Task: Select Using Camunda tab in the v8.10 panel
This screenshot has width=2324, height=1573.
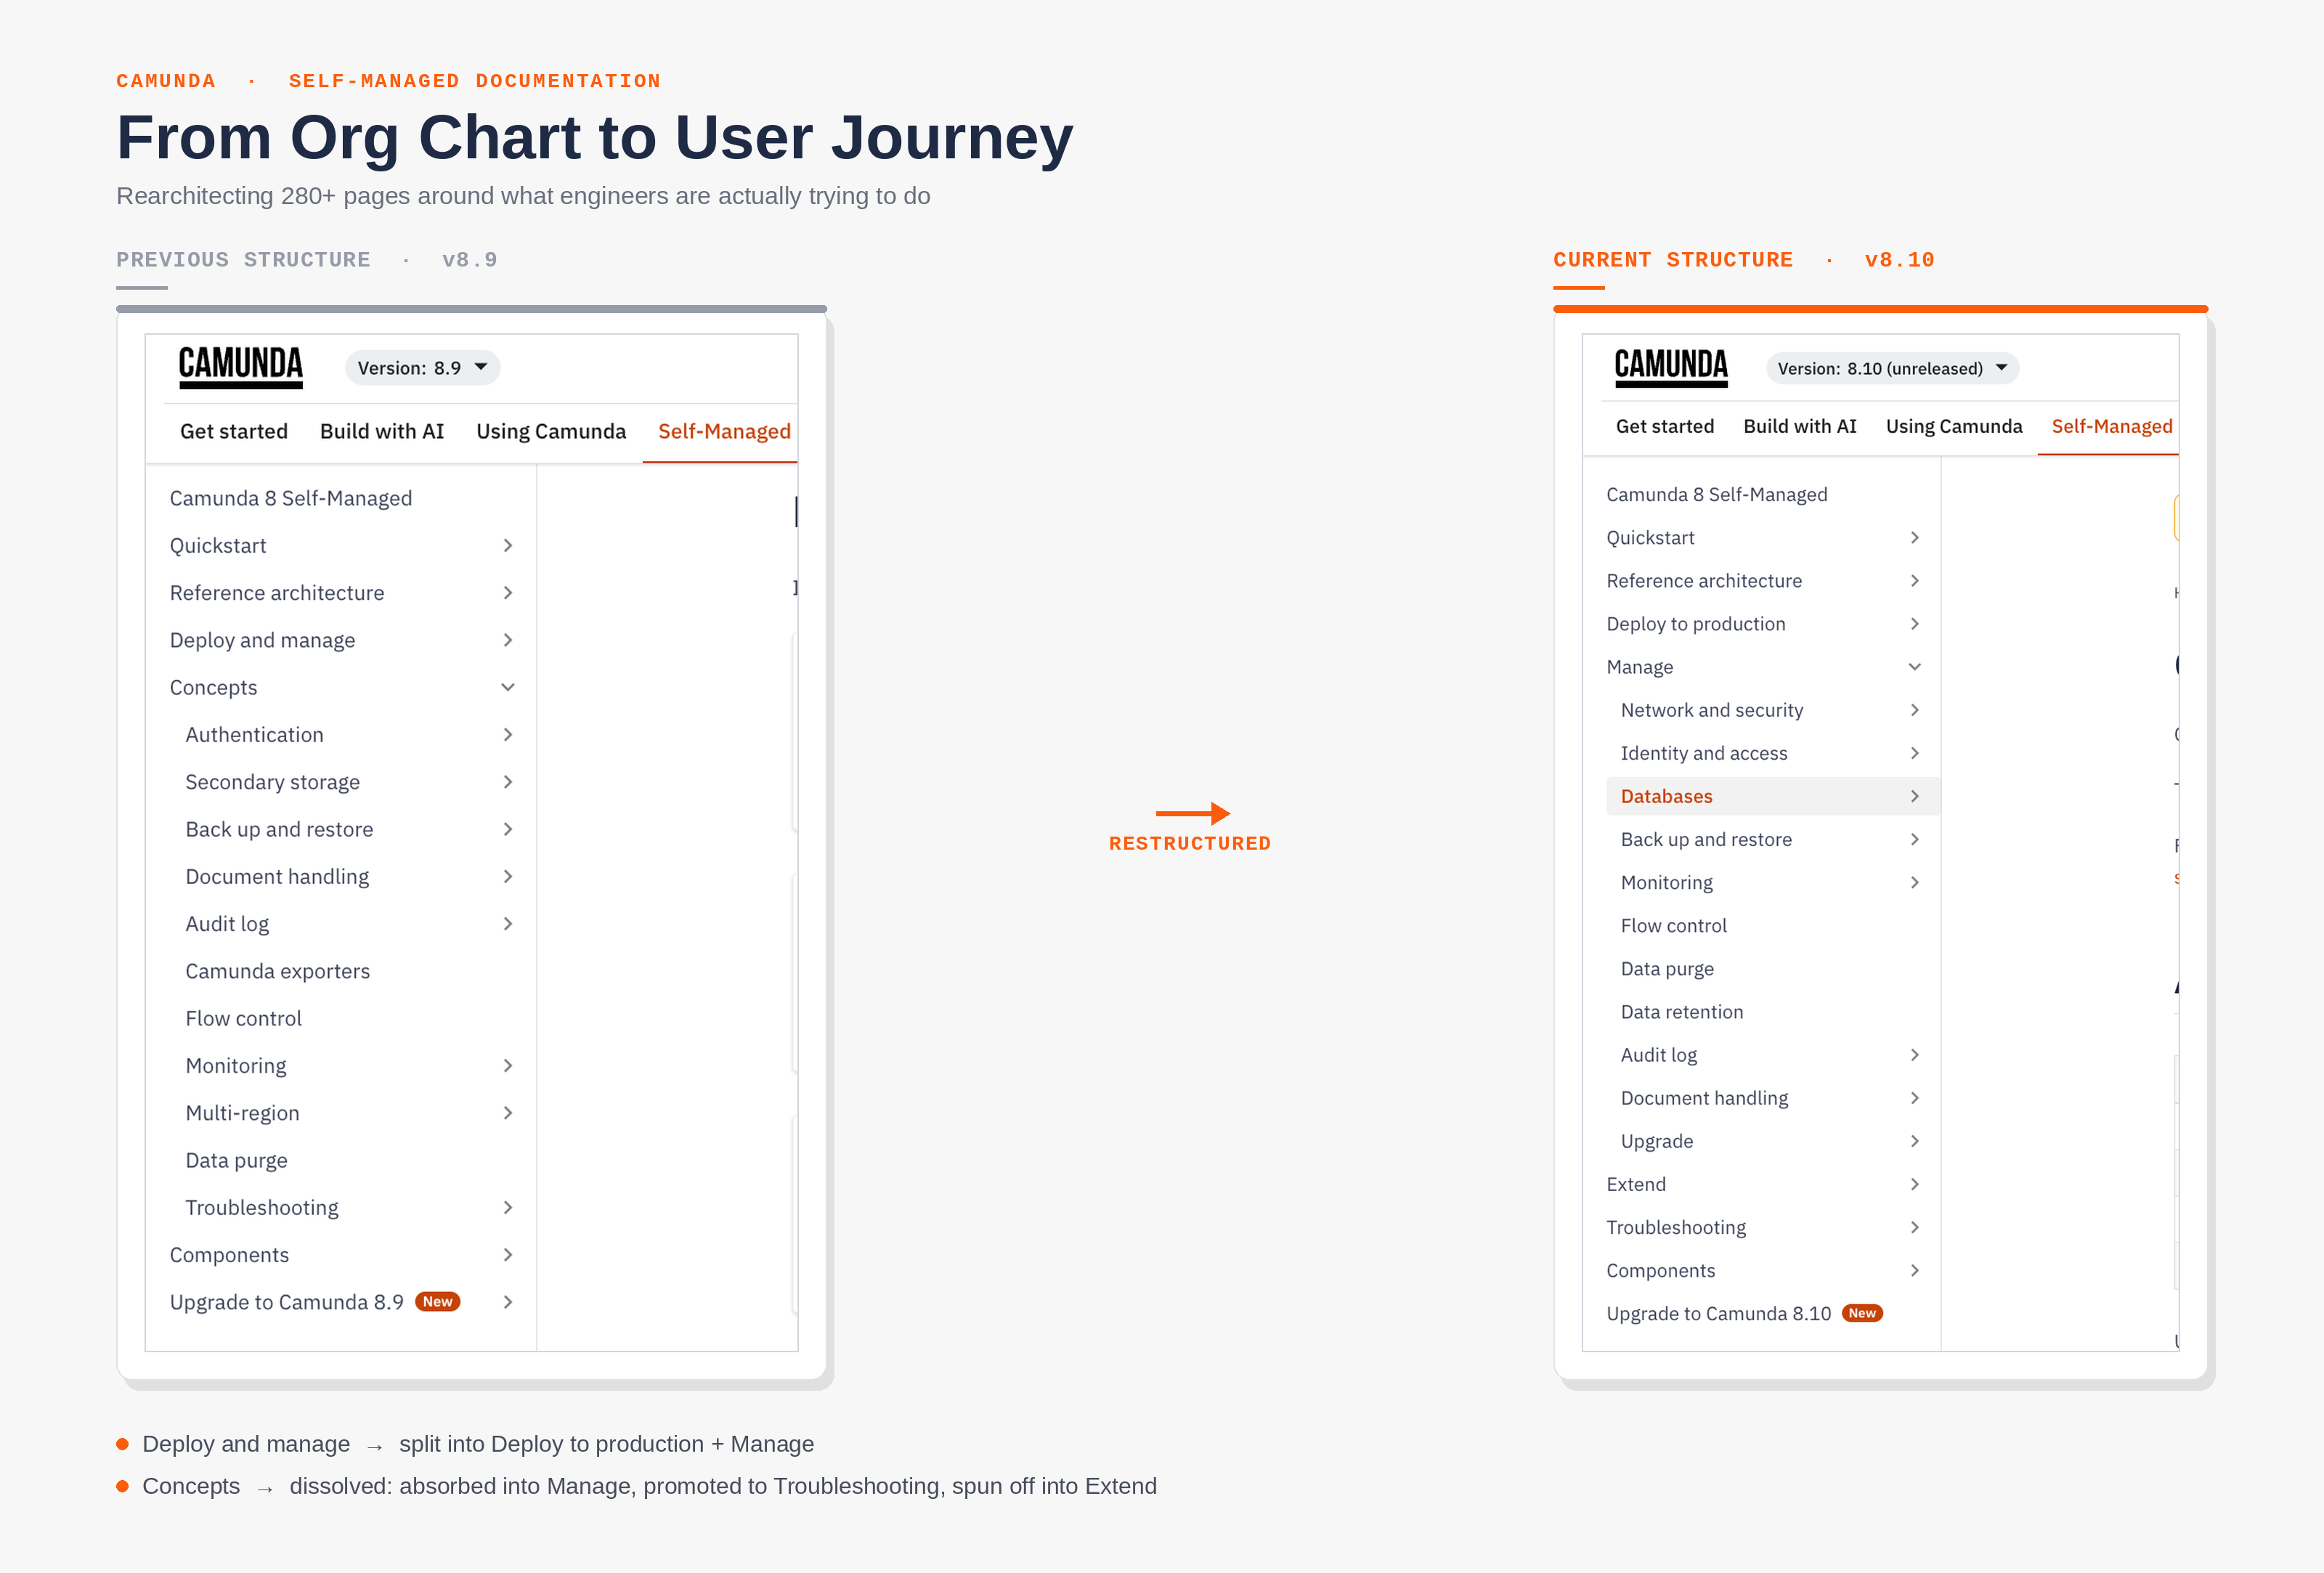Action: [1954, 426]
